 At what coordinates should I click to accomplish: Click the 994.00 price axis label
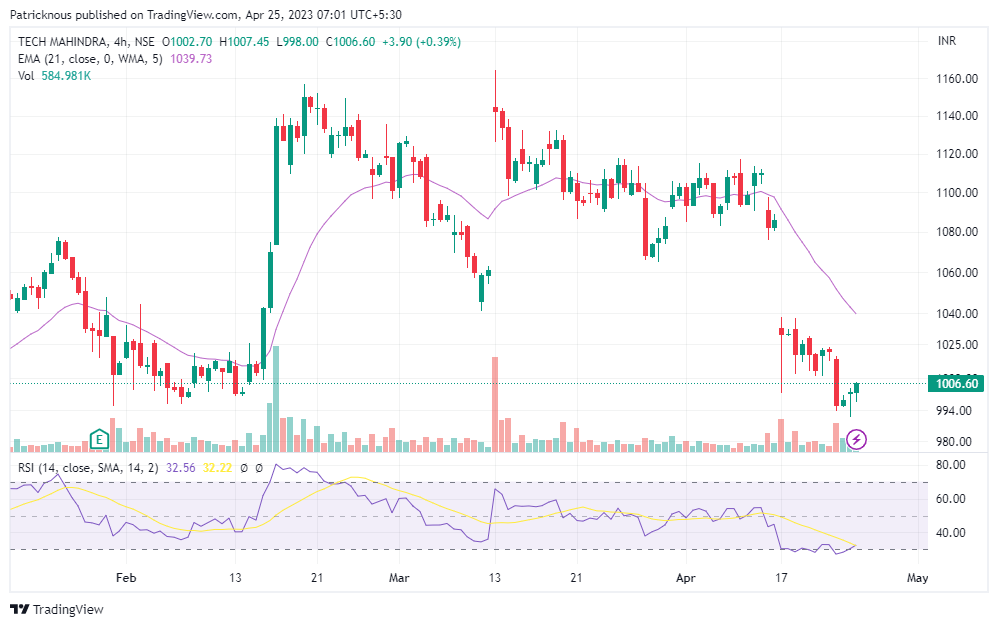953,411
